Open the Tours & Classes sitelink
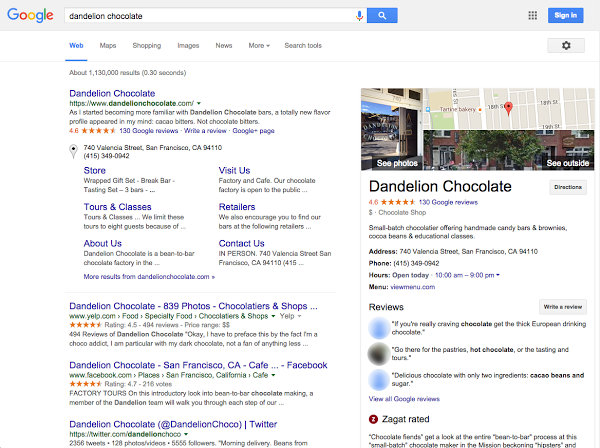This screenshot has width=600, height=448. [x=117, y=207]
